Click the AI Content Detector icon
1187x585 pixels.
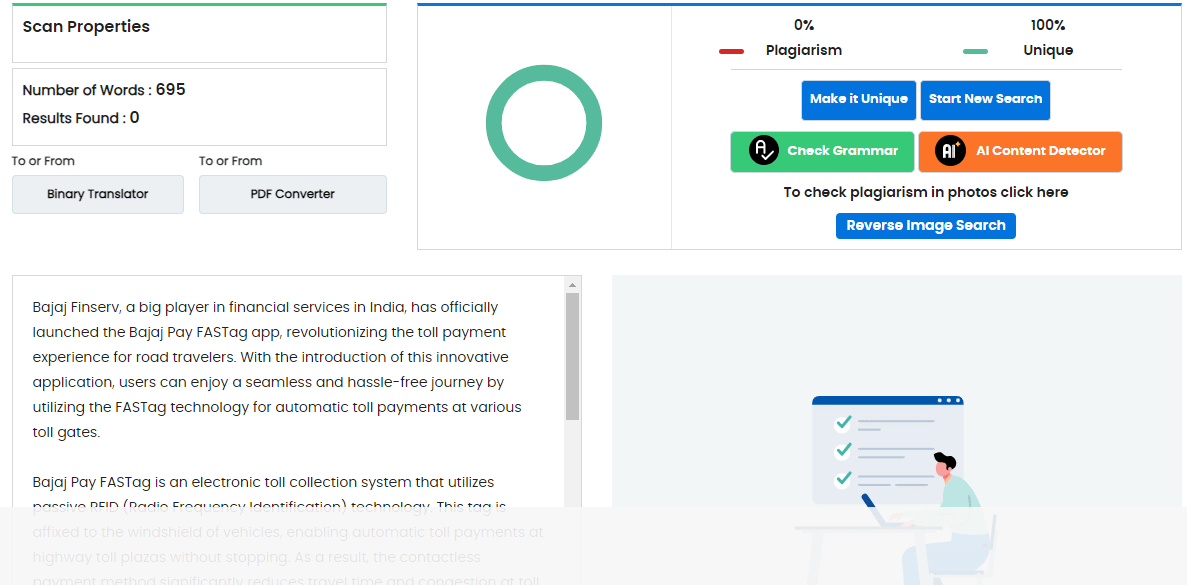coord(950,151)
